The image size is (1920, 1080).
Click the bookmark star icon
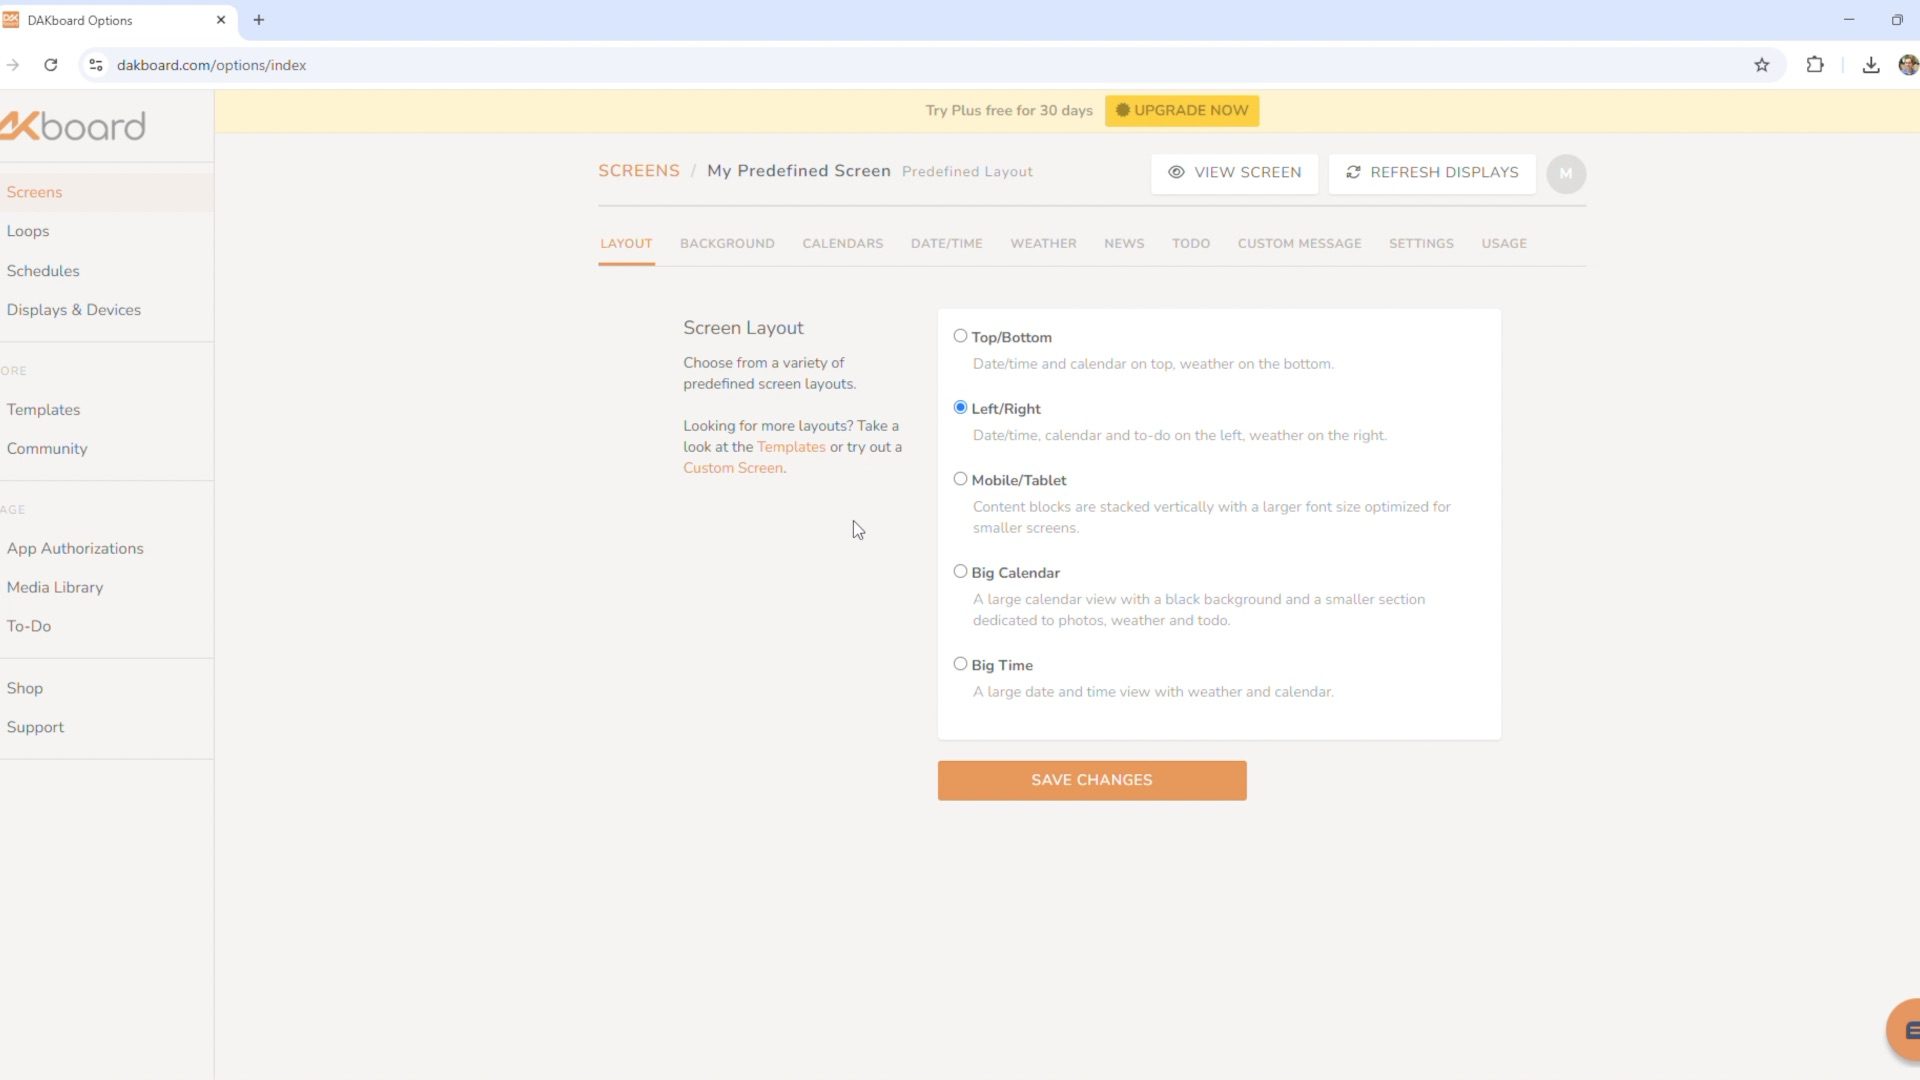click(x=1761, y=65)
